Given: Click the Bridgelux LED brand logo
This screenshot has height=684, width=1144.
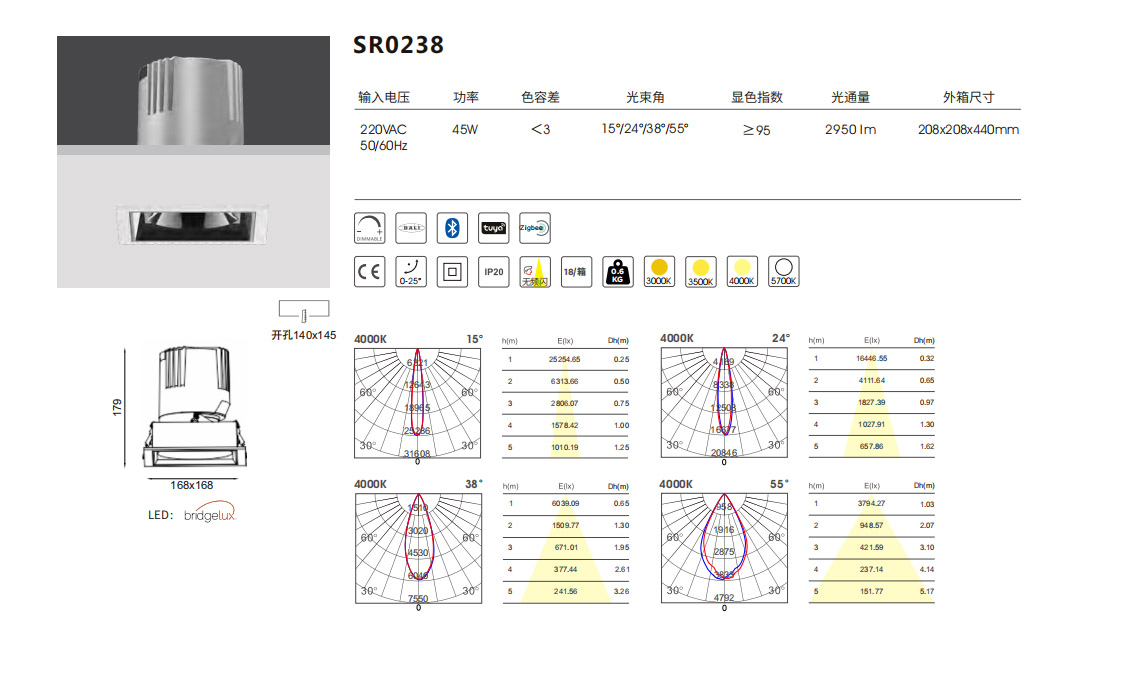Looking at the screenshot, I should point(209,515).
